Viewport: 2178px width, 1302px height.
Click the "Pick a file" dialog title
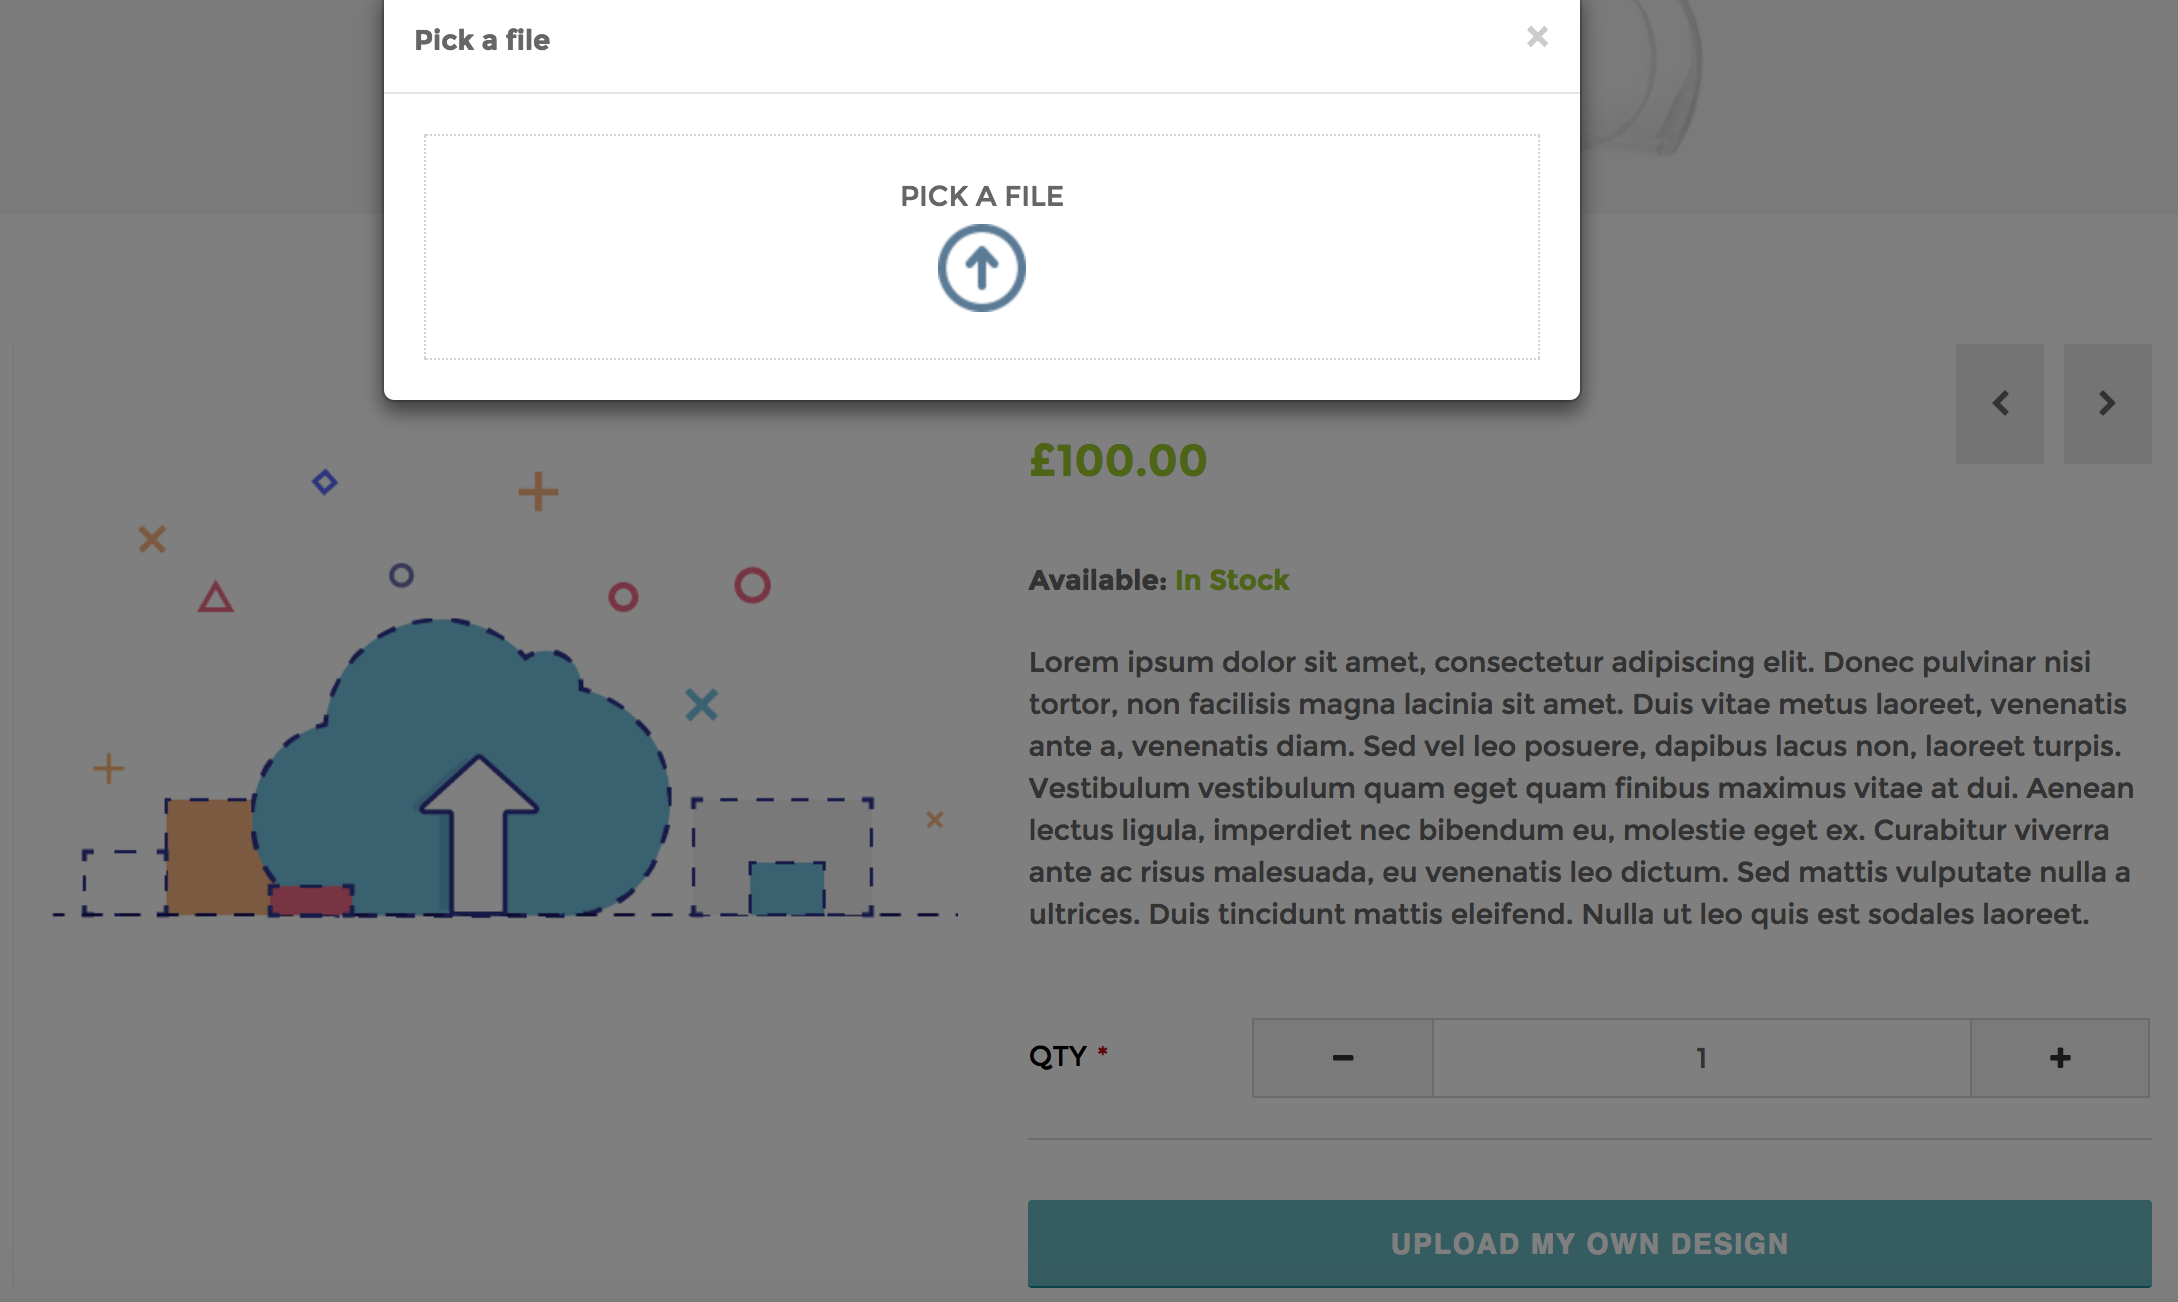pyautogui.click(x=482, y=40)
